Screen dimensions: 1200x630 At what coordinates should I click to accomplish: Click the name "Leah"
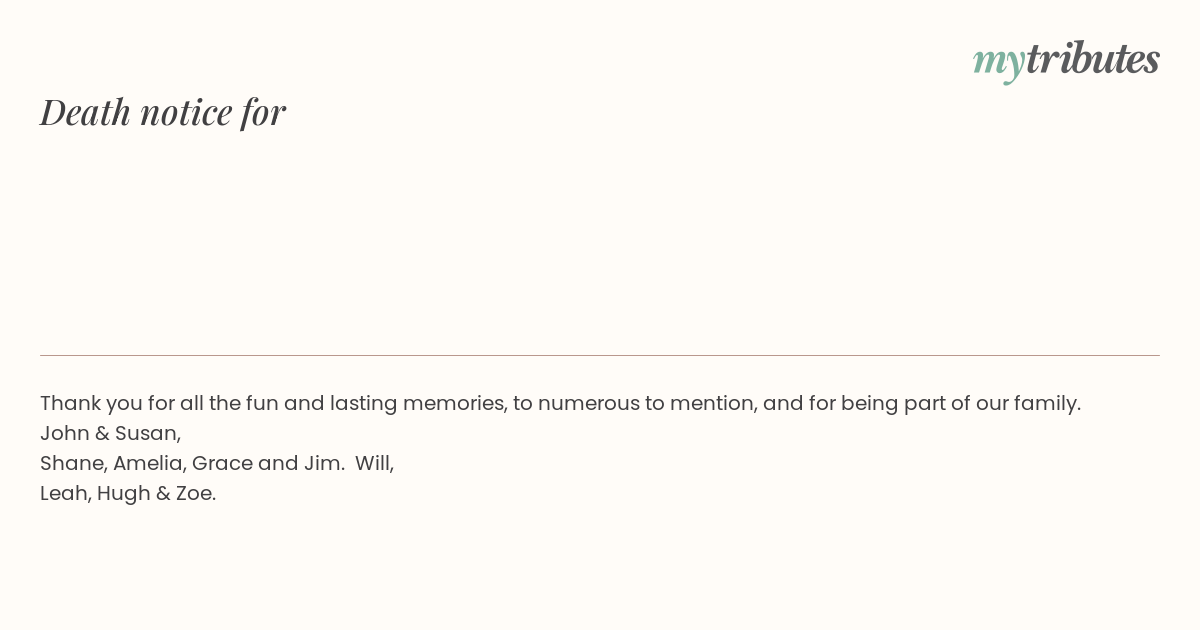64,493
